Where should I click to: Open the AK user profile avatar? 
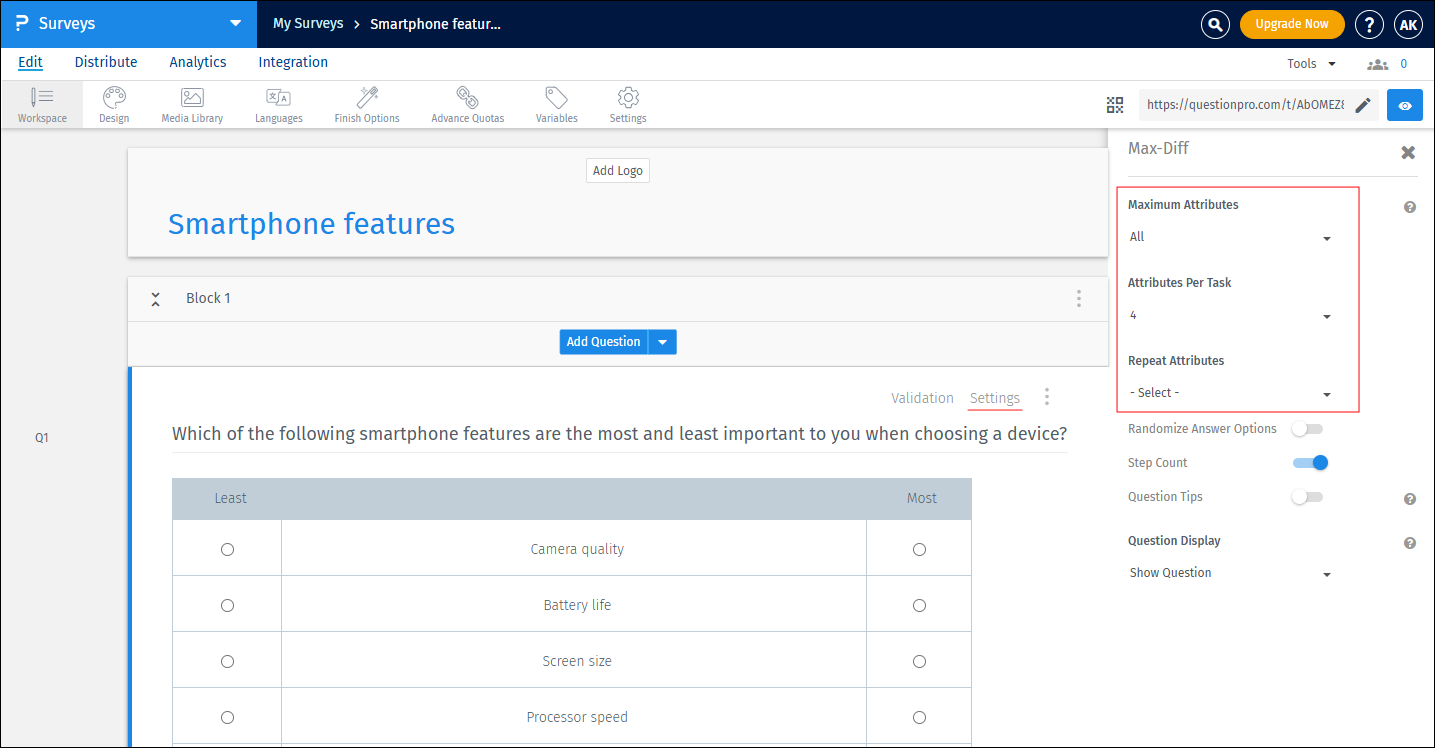(x=1408, y=24)
